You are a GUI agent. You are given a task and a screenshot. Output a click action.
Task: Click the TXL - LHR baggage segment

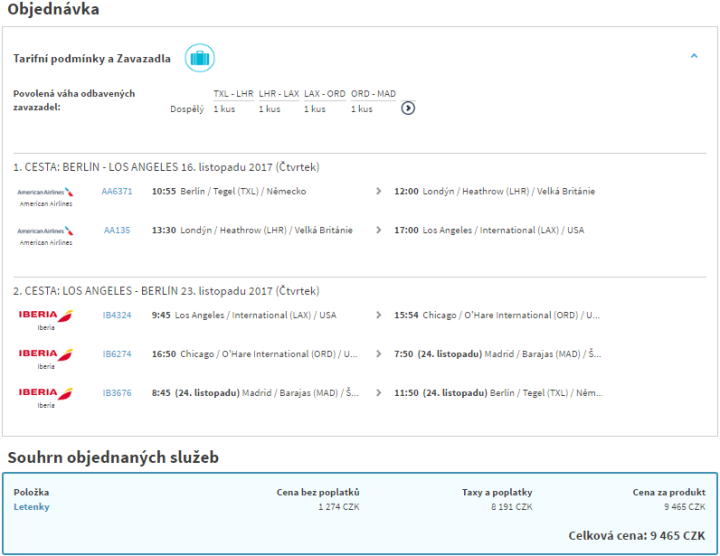click(233, 94)
